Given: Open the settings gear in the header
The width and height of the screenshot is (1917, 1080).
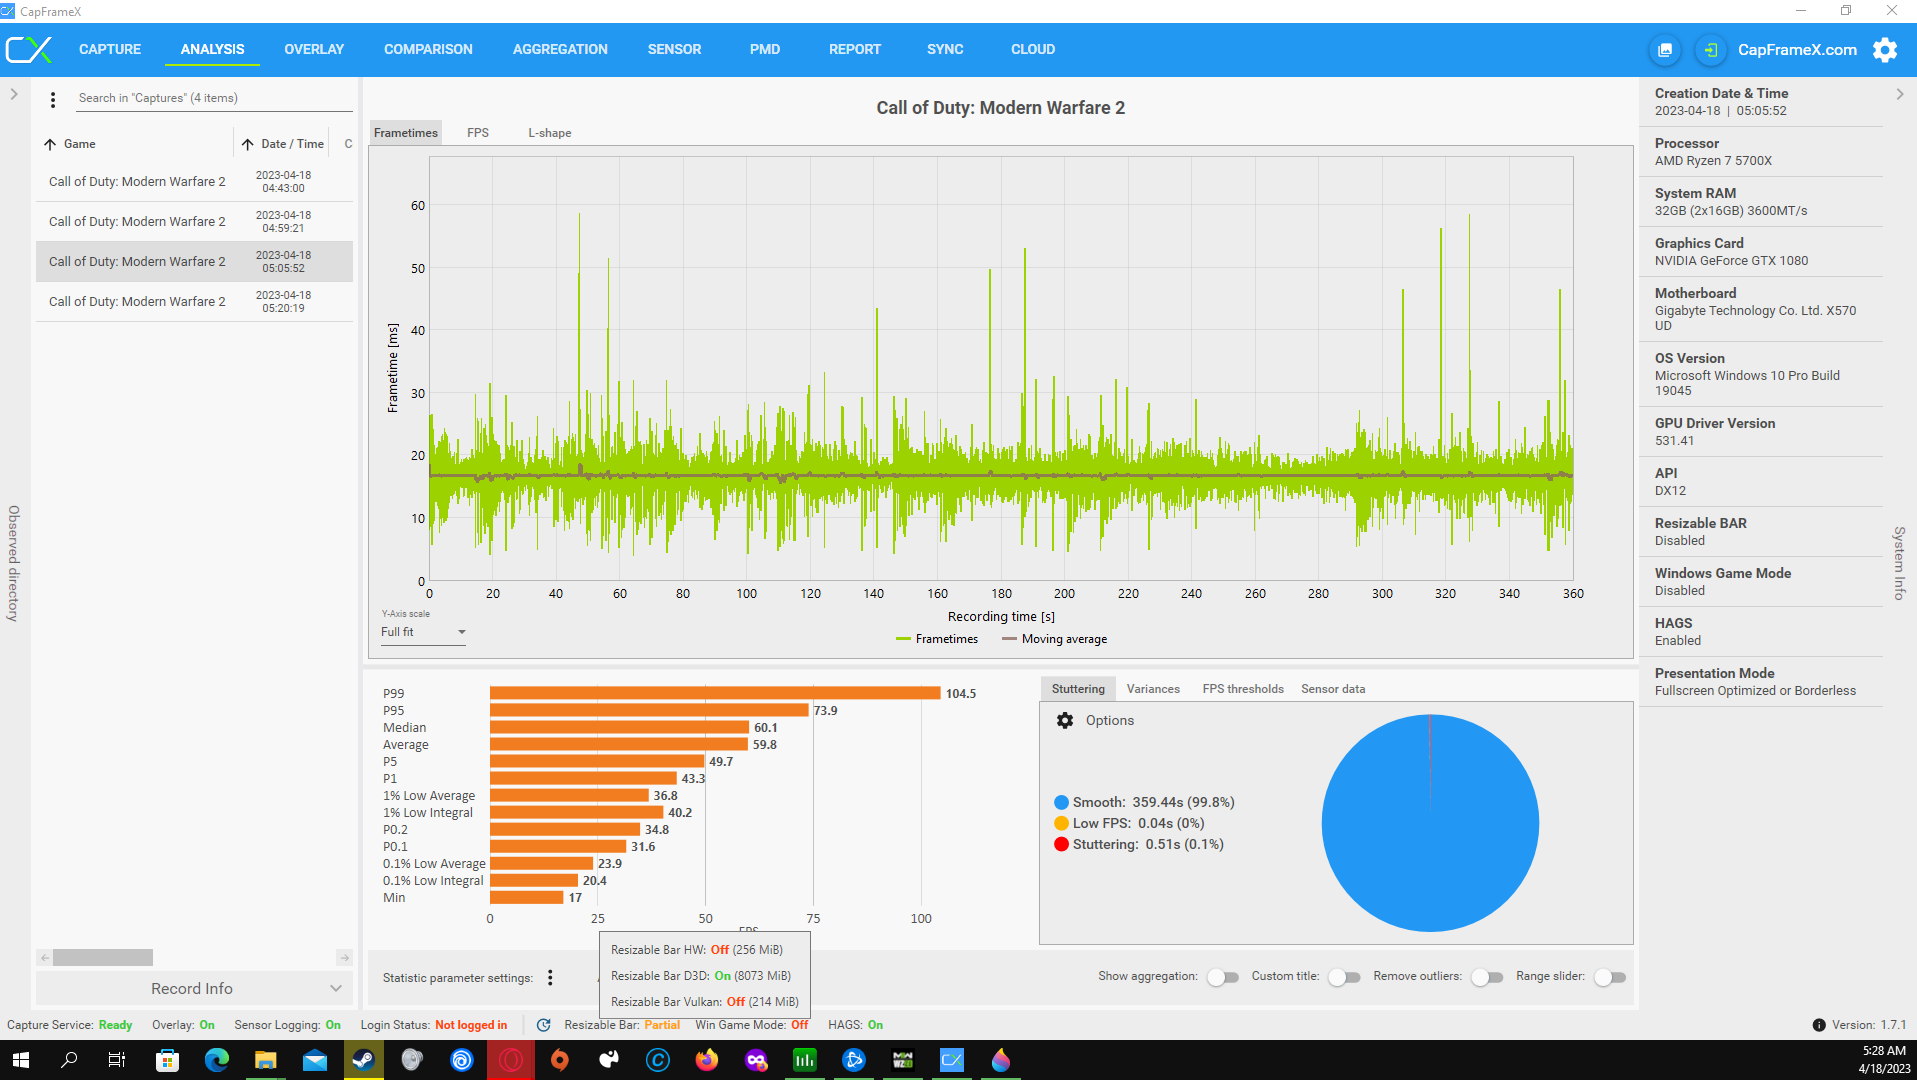Looking at the screenshot, I should pyautogui.click(x=1885, y=50).
